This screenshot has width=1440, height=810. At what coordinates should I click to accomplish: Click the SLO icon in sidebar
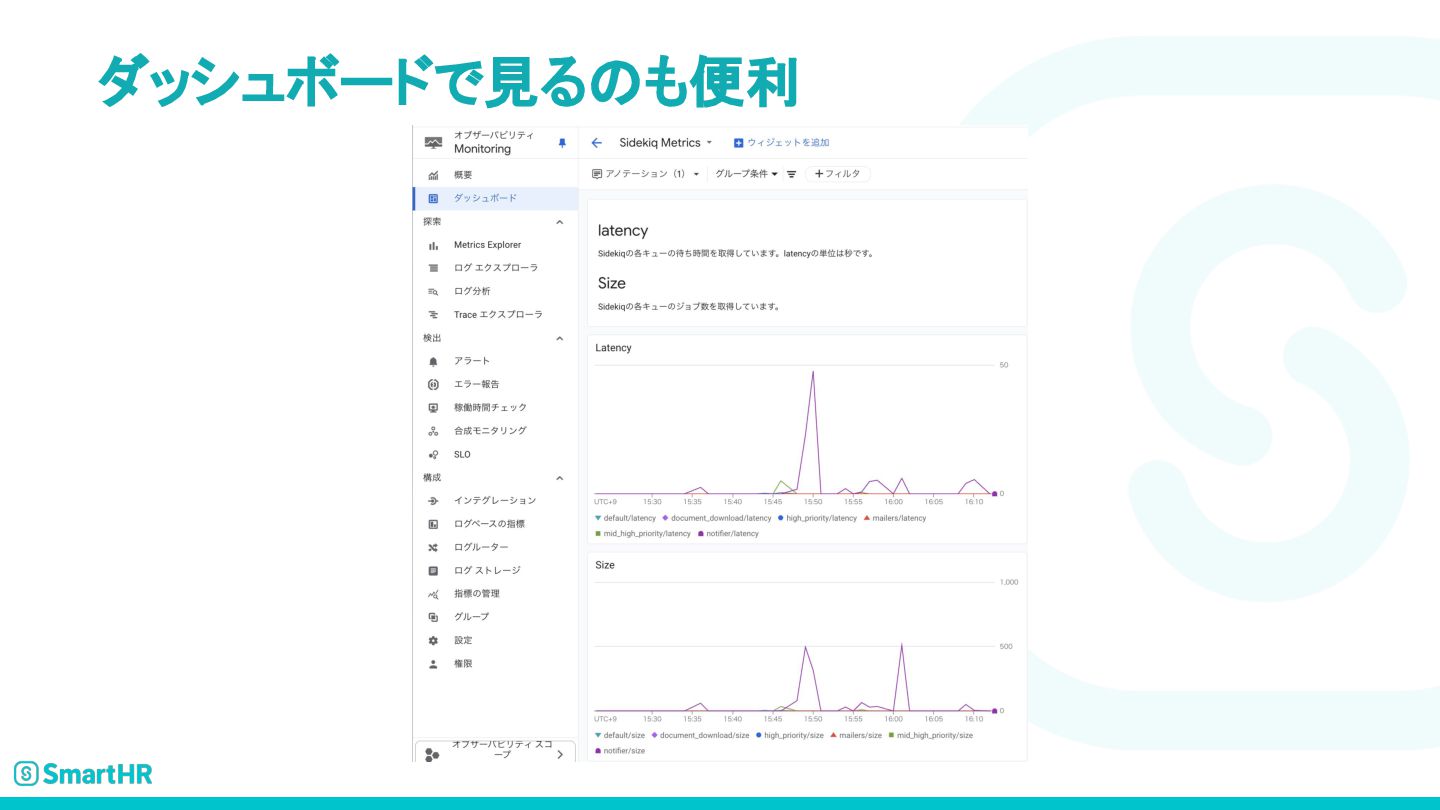click(x=433, y=454)
